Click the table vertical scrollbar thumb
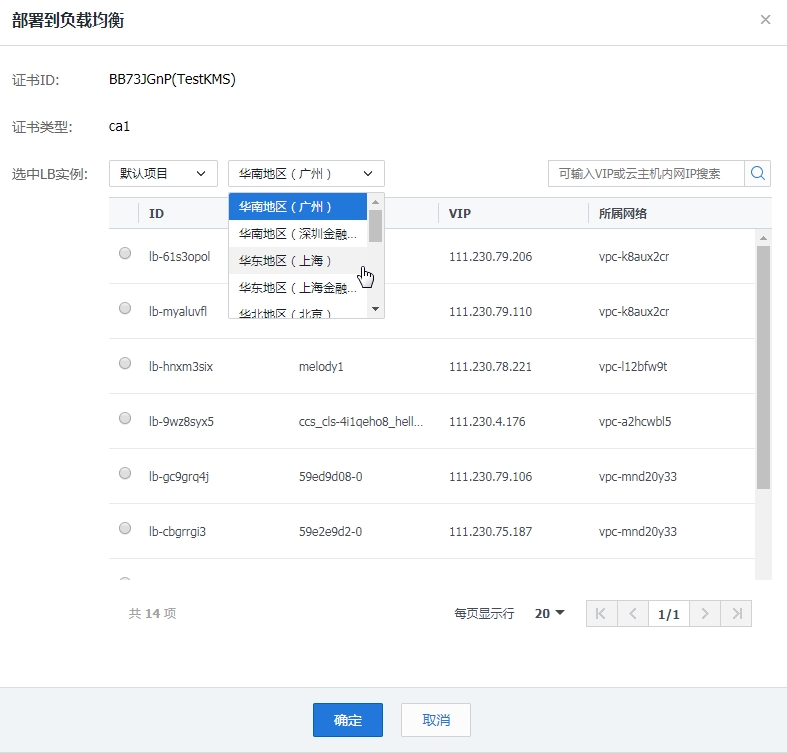Screen dimensions: 787x753 (763, 365)
